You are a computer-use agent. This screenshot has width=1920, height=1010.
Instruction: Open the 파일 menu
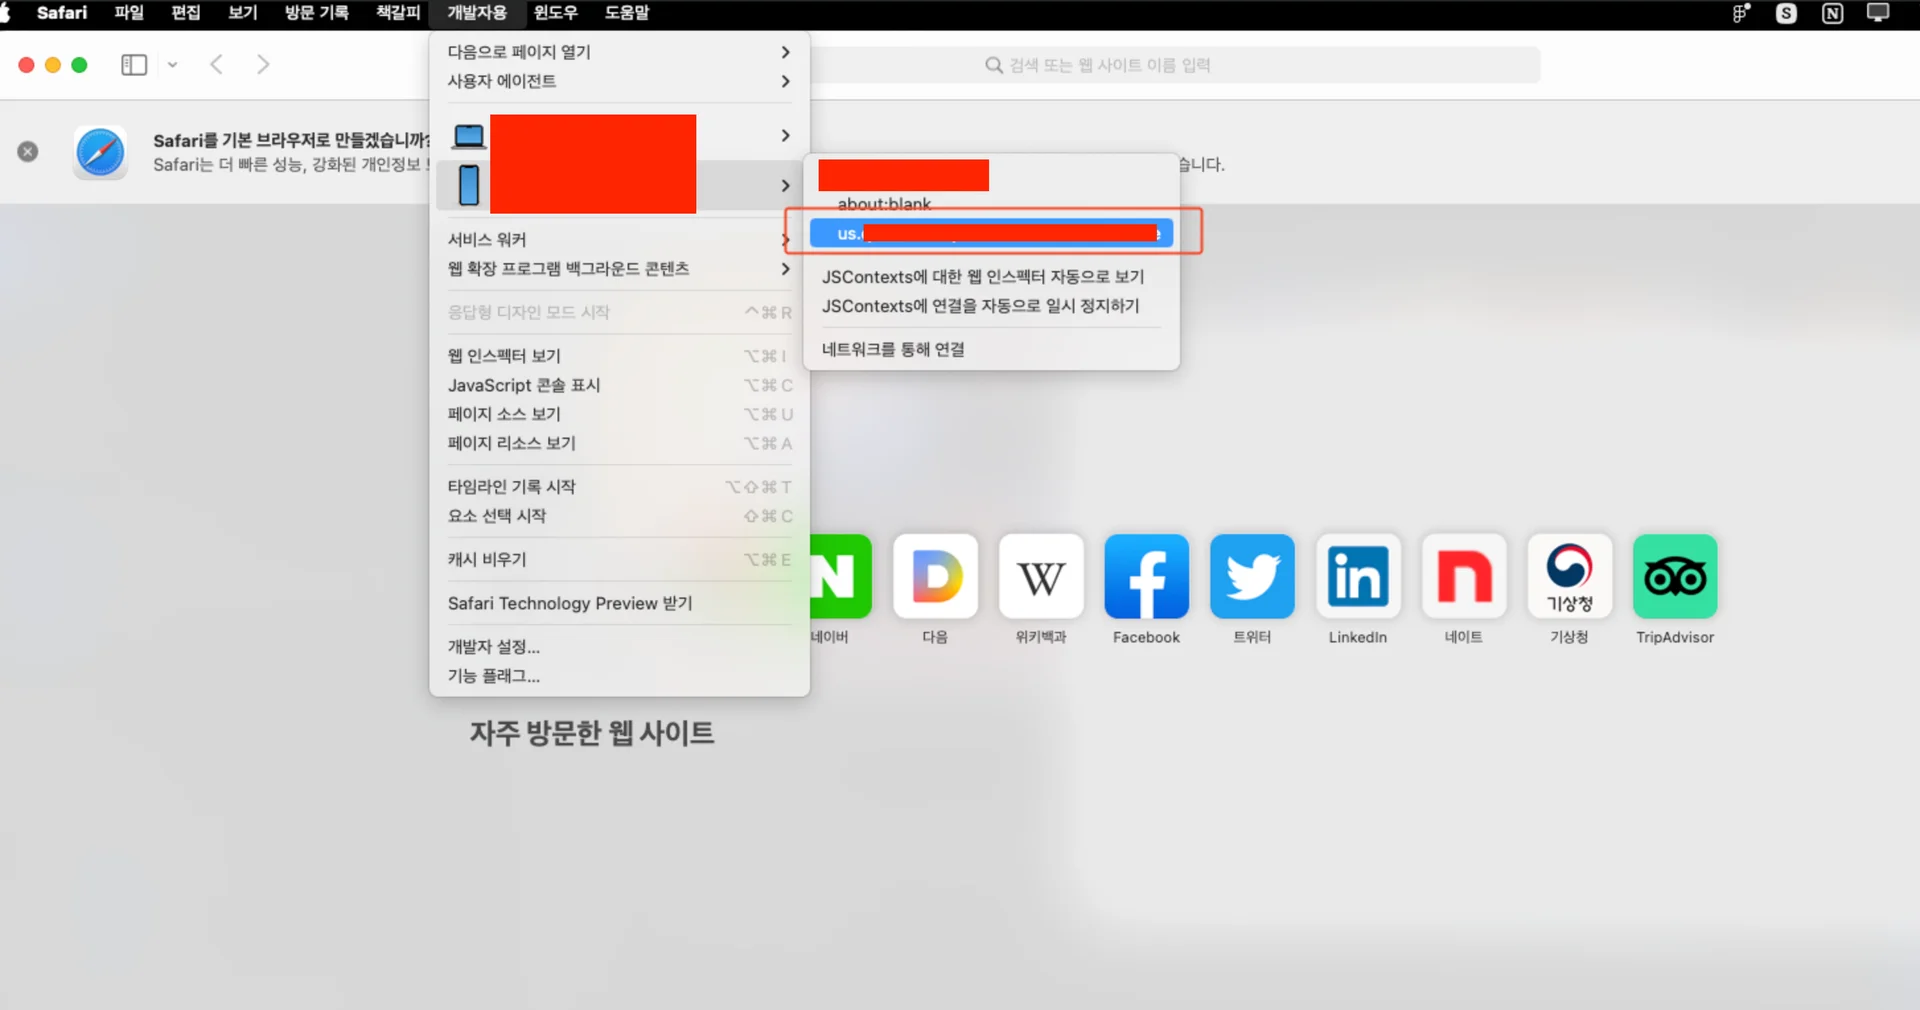coord(129,13)
